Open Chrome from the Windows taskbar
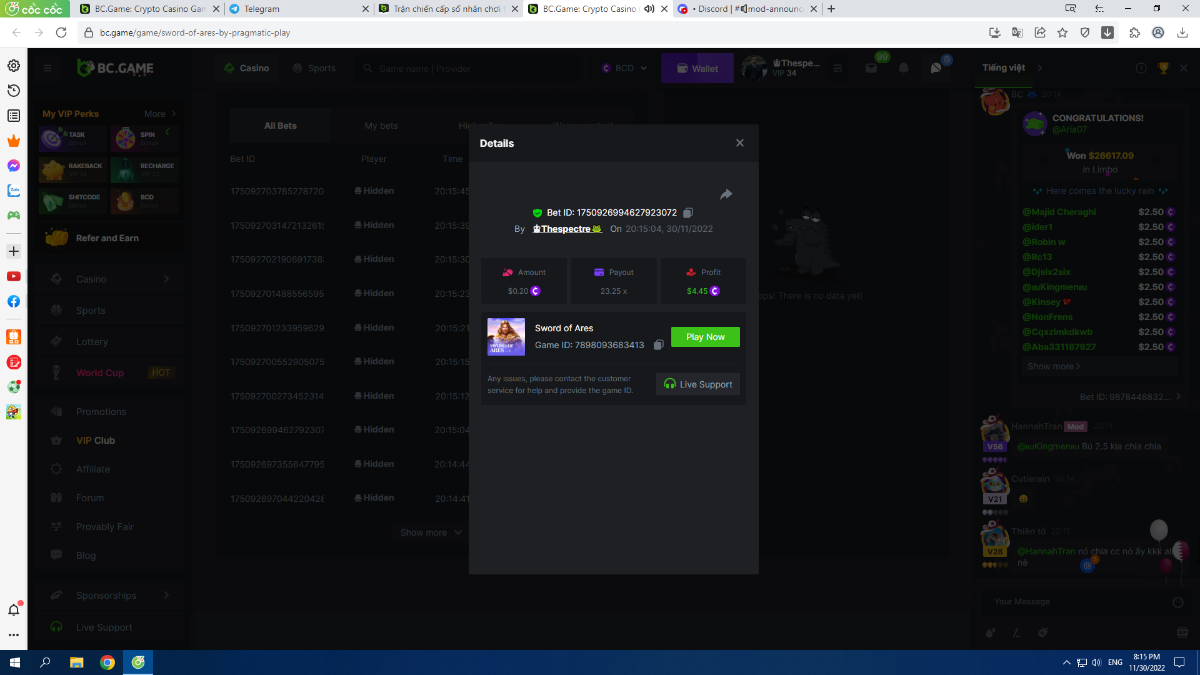Viewport: 1200px width, 675px height. point(107,662)
